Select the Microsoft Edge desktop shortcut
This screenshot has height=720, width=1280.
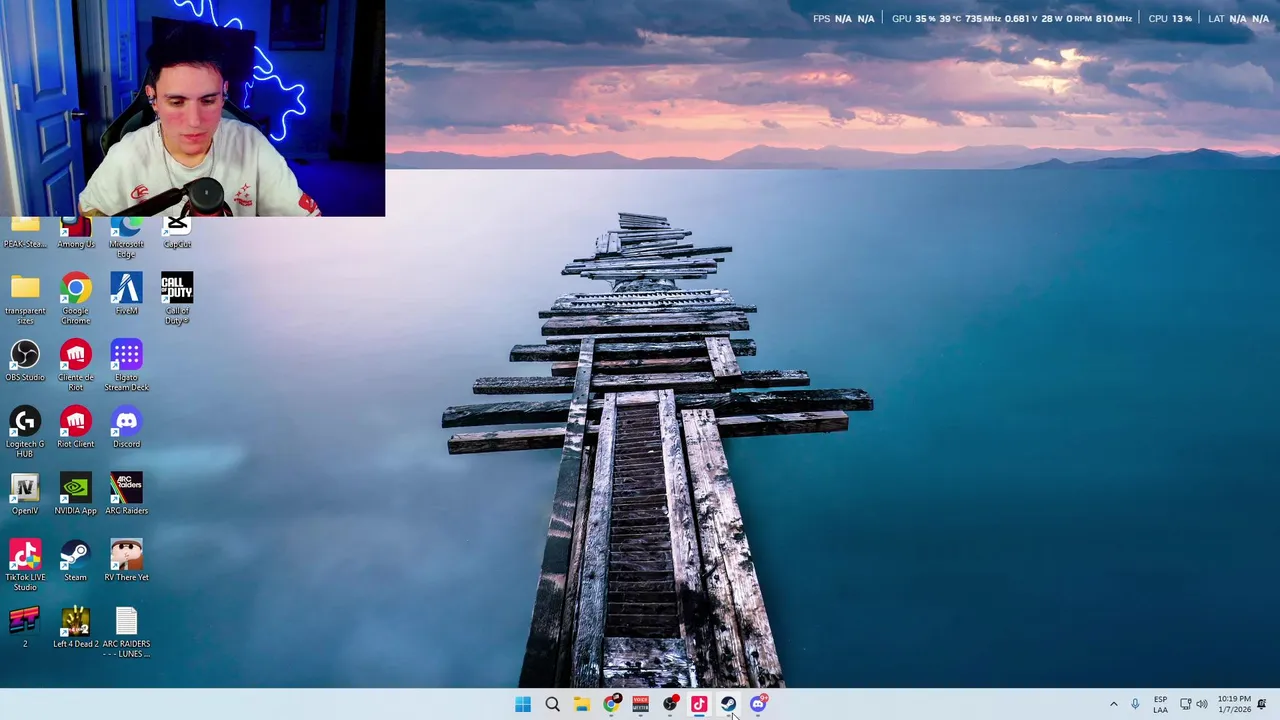126,238
